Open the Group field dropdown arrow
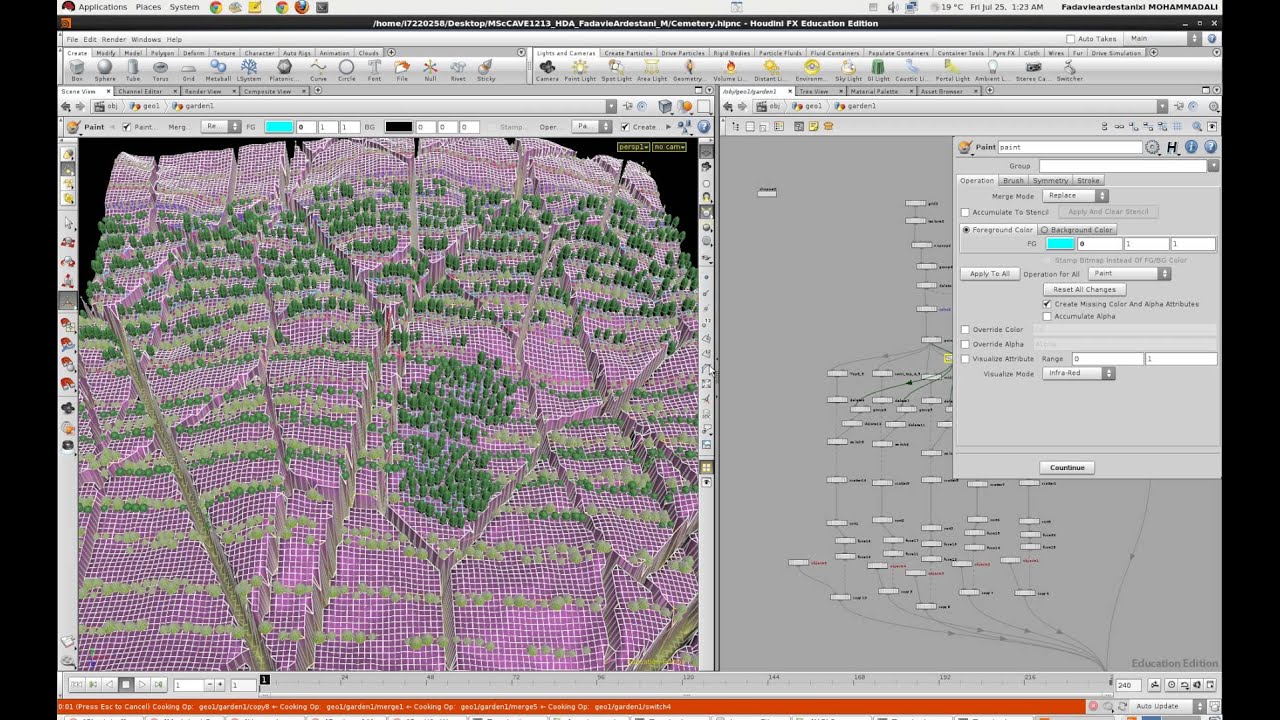This screenshot has height=720, width=1280. tap(1213, 166)
